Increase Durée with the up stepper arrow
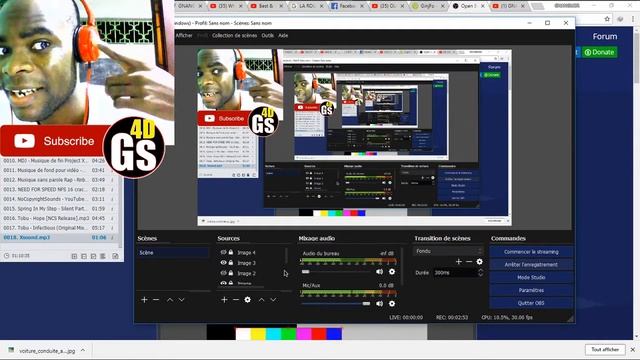 pos(480,270)
